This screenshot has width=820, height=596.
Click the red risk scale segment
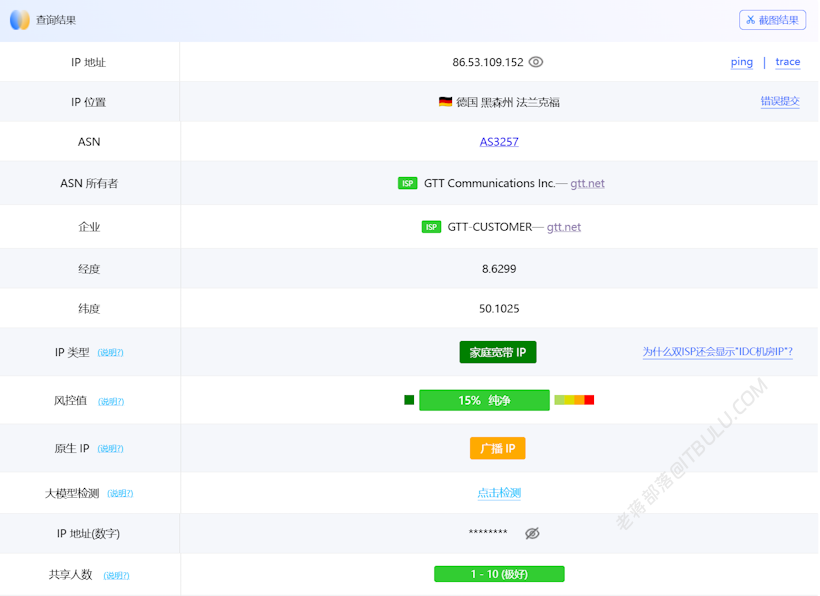[589, 400]
